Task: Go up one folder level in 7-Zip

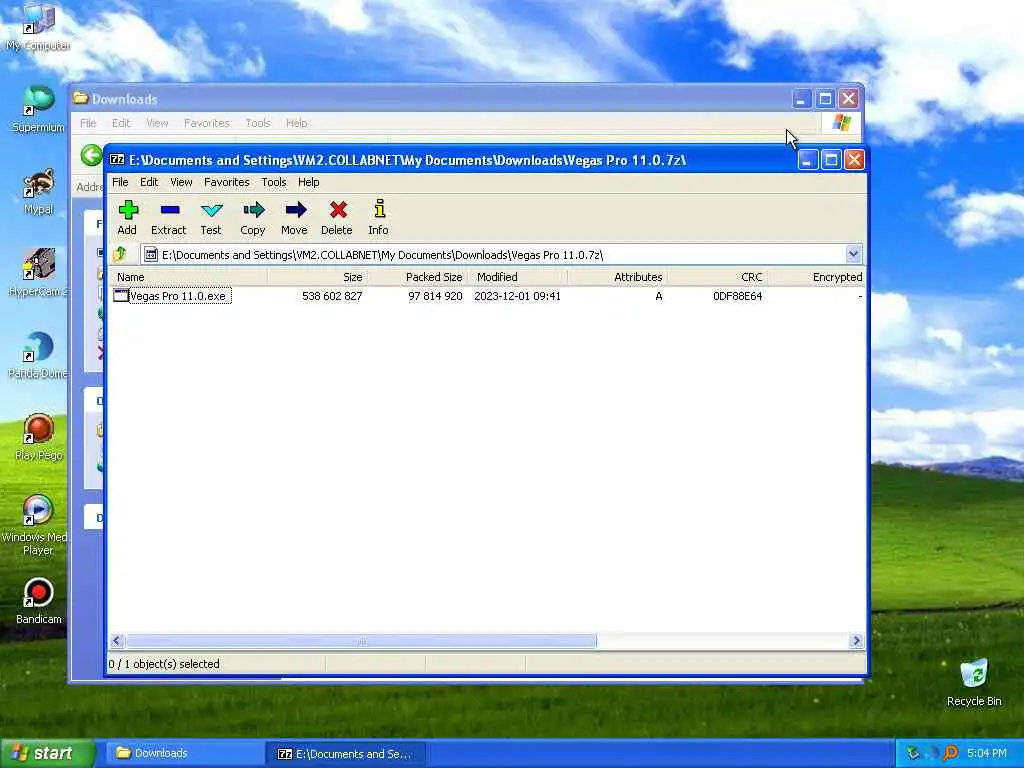Action: click(x=120, y=254)
